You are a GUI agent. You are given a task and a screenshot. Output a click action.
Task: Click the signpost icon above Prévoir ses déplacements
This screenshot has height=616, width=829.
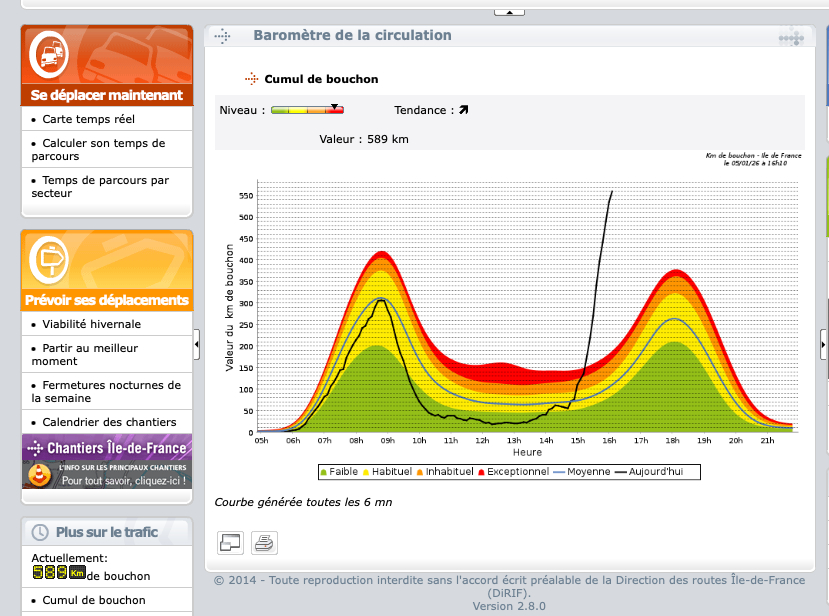46,260
